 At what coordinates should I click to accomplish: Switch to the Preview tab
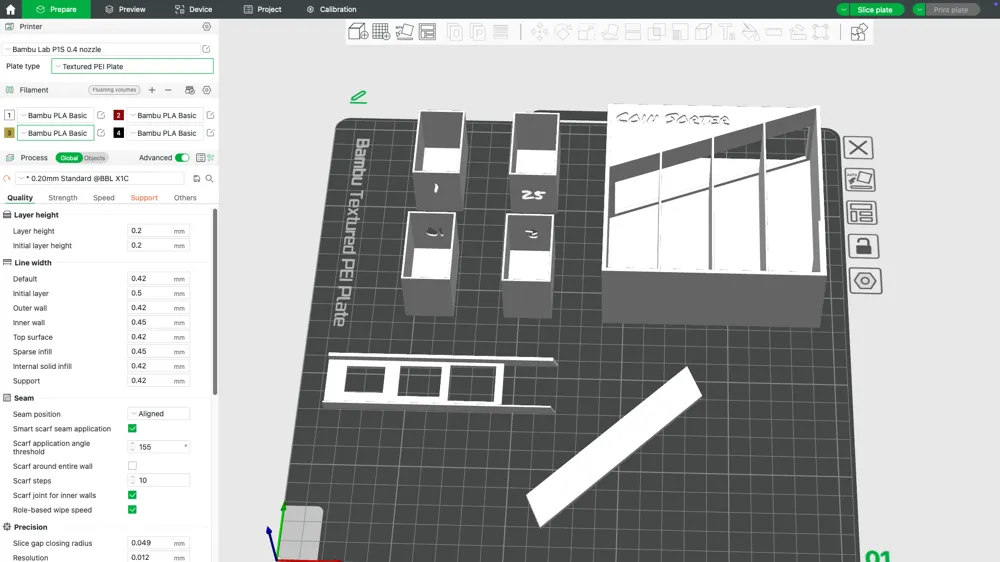(125, 9)
